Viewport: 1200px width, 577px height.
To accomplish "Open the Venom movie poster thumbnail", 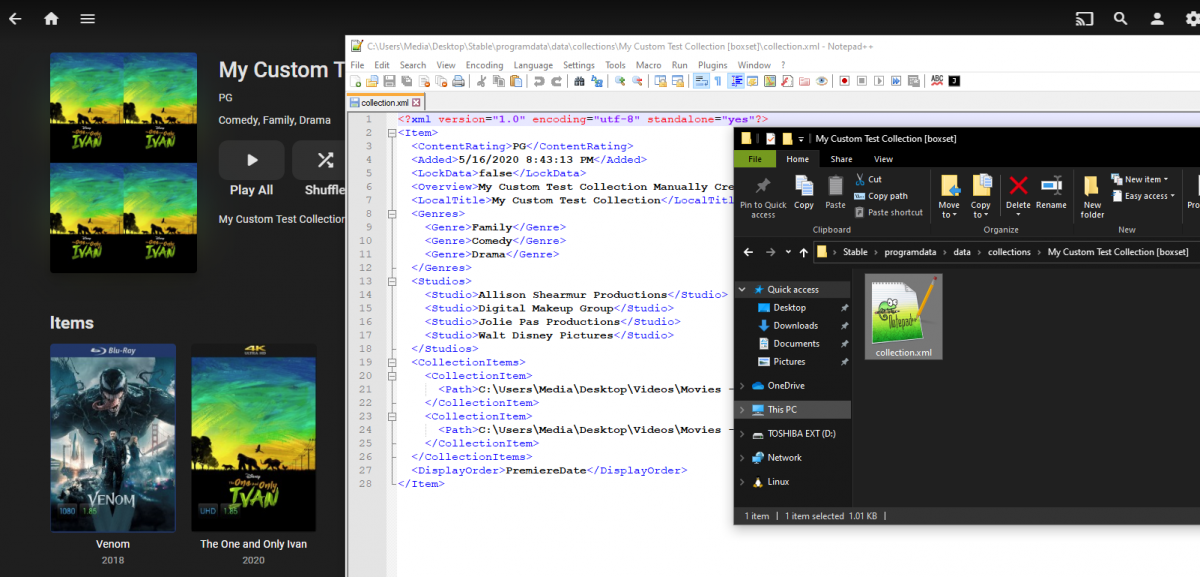I will (113, 438).
